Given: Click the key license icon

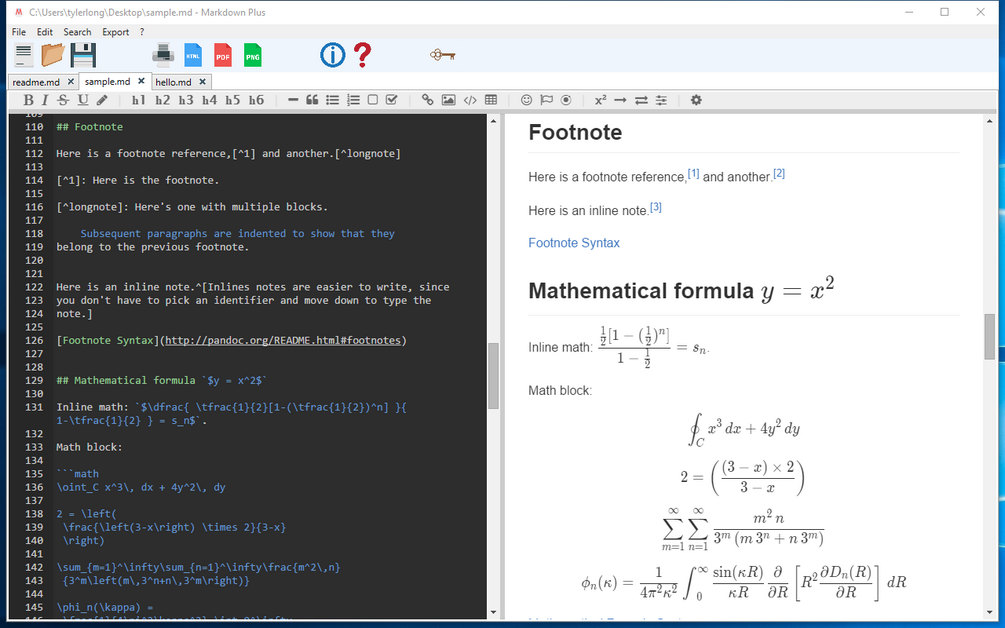Looking at the screenshot, I should 443,55.
